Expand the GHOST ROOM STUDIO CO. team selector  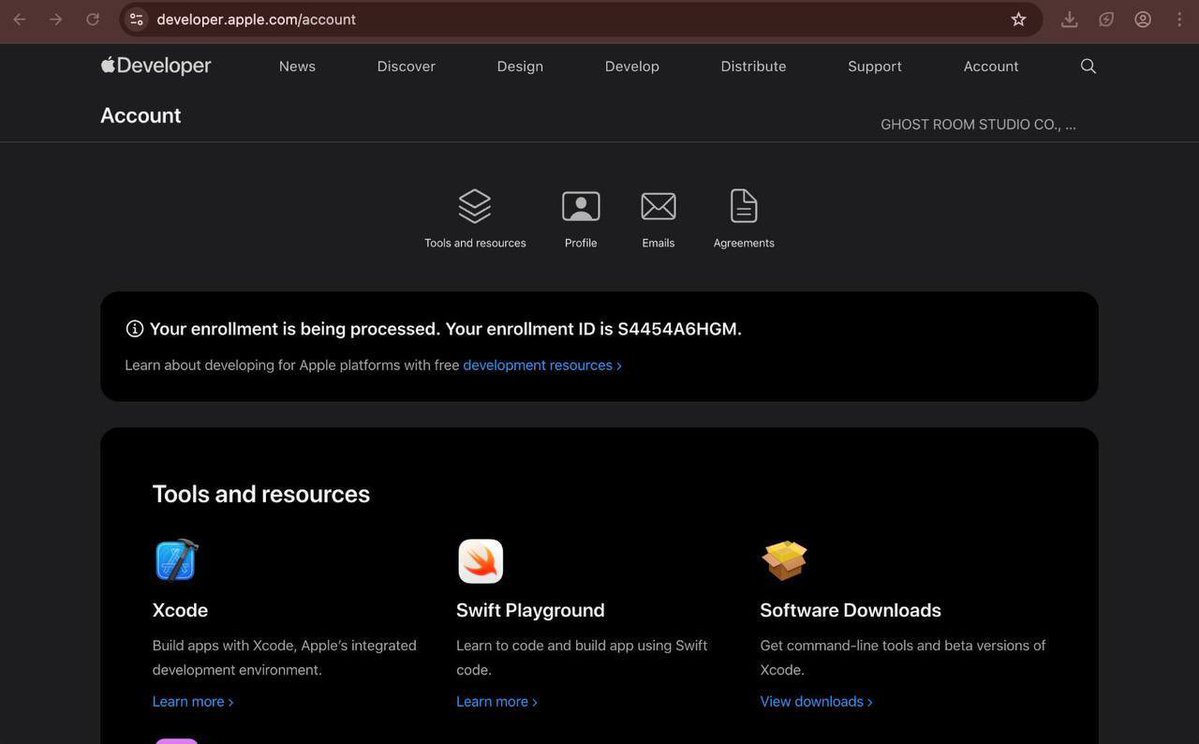coord(978,125)
